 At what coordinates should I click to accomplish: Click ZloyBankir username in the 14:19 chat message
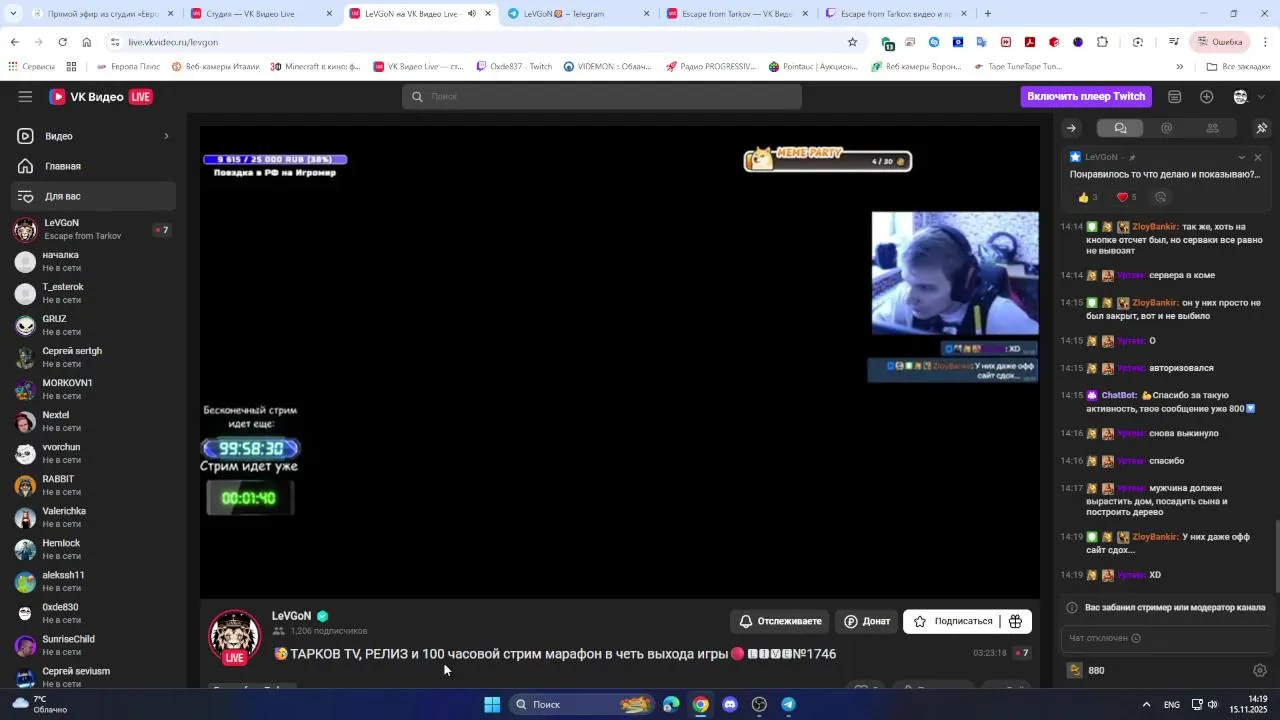pyautogui.click(x=1154, y=537)
